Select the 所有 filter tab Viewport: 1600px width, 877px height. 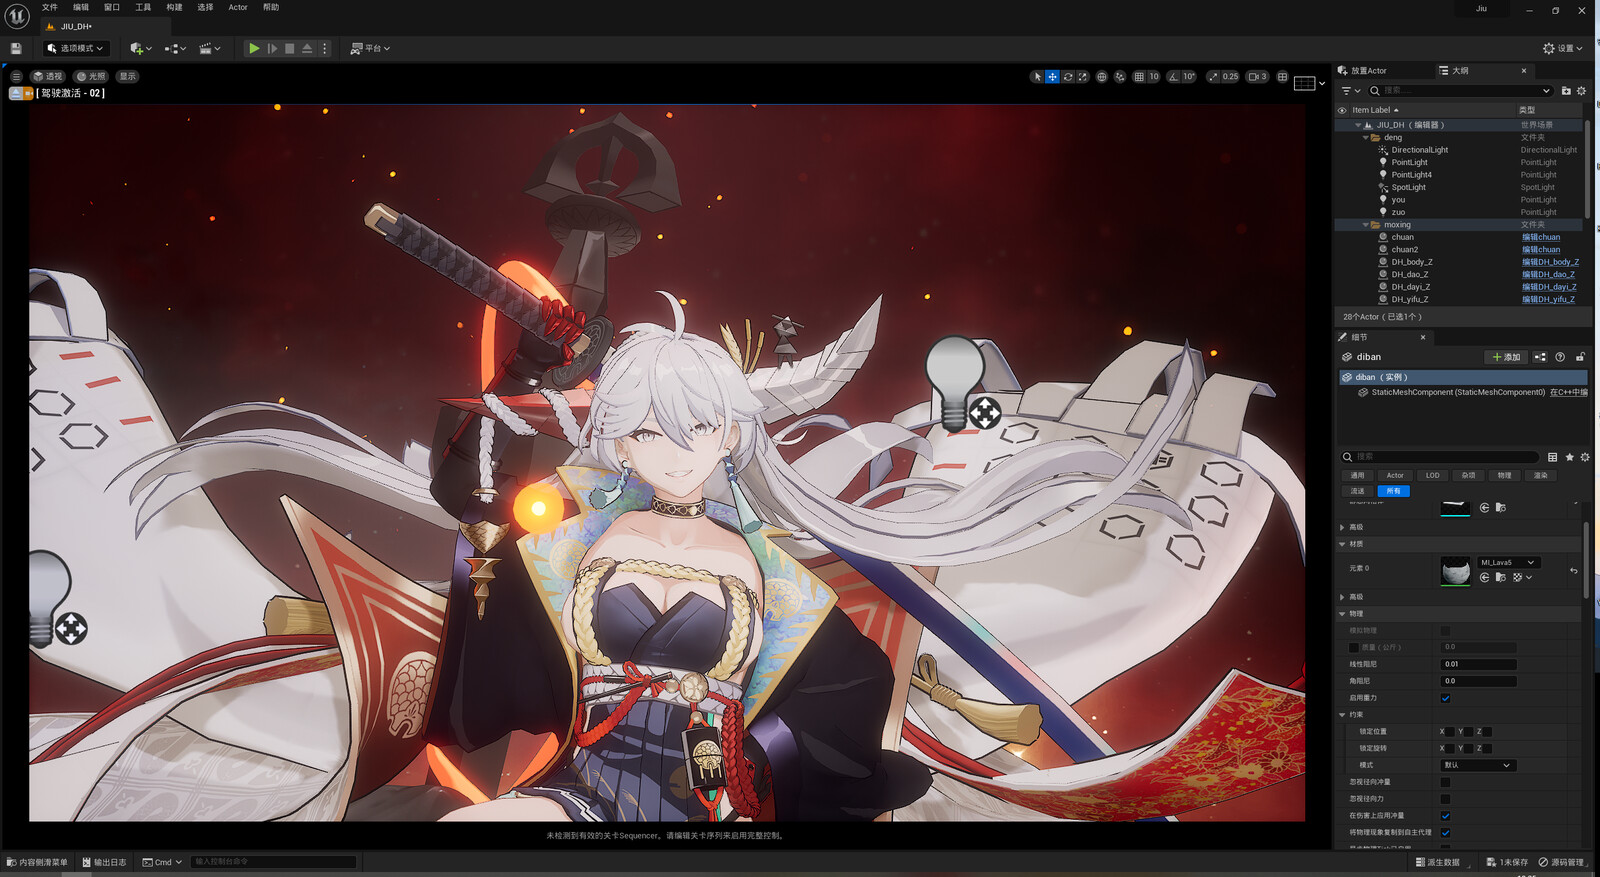coord(1393,491)
